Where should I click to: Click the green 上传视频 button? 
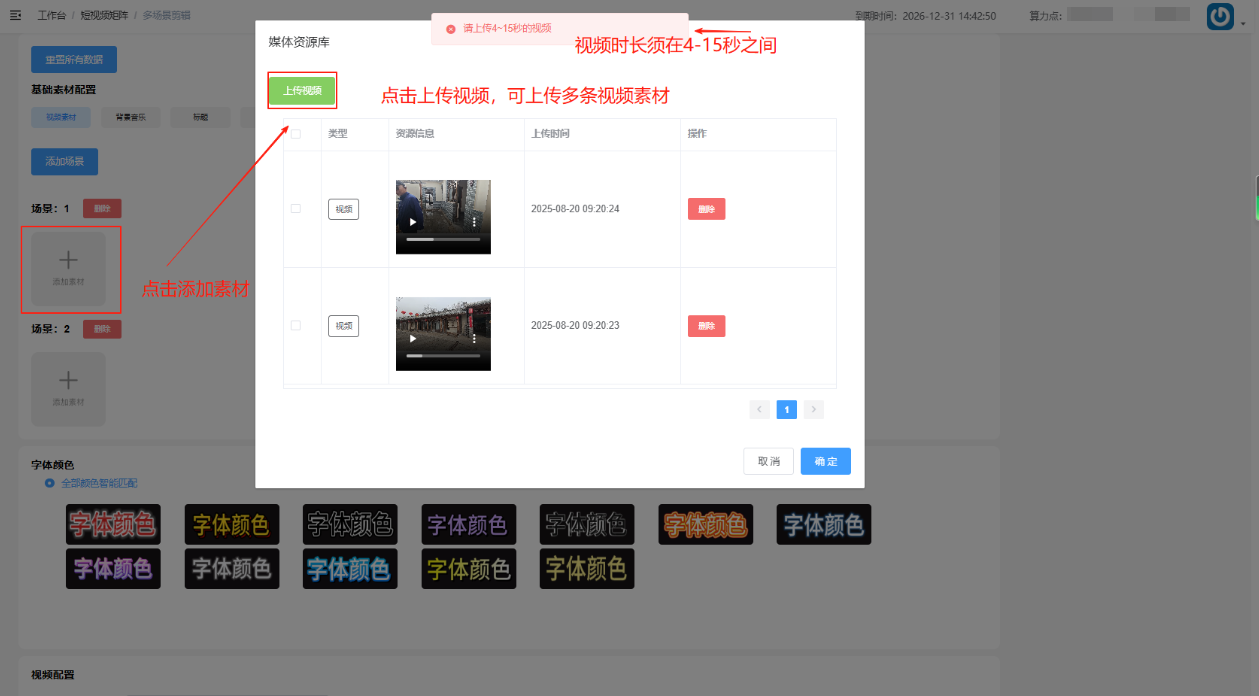pyautogui.click(x=302, y=91)
